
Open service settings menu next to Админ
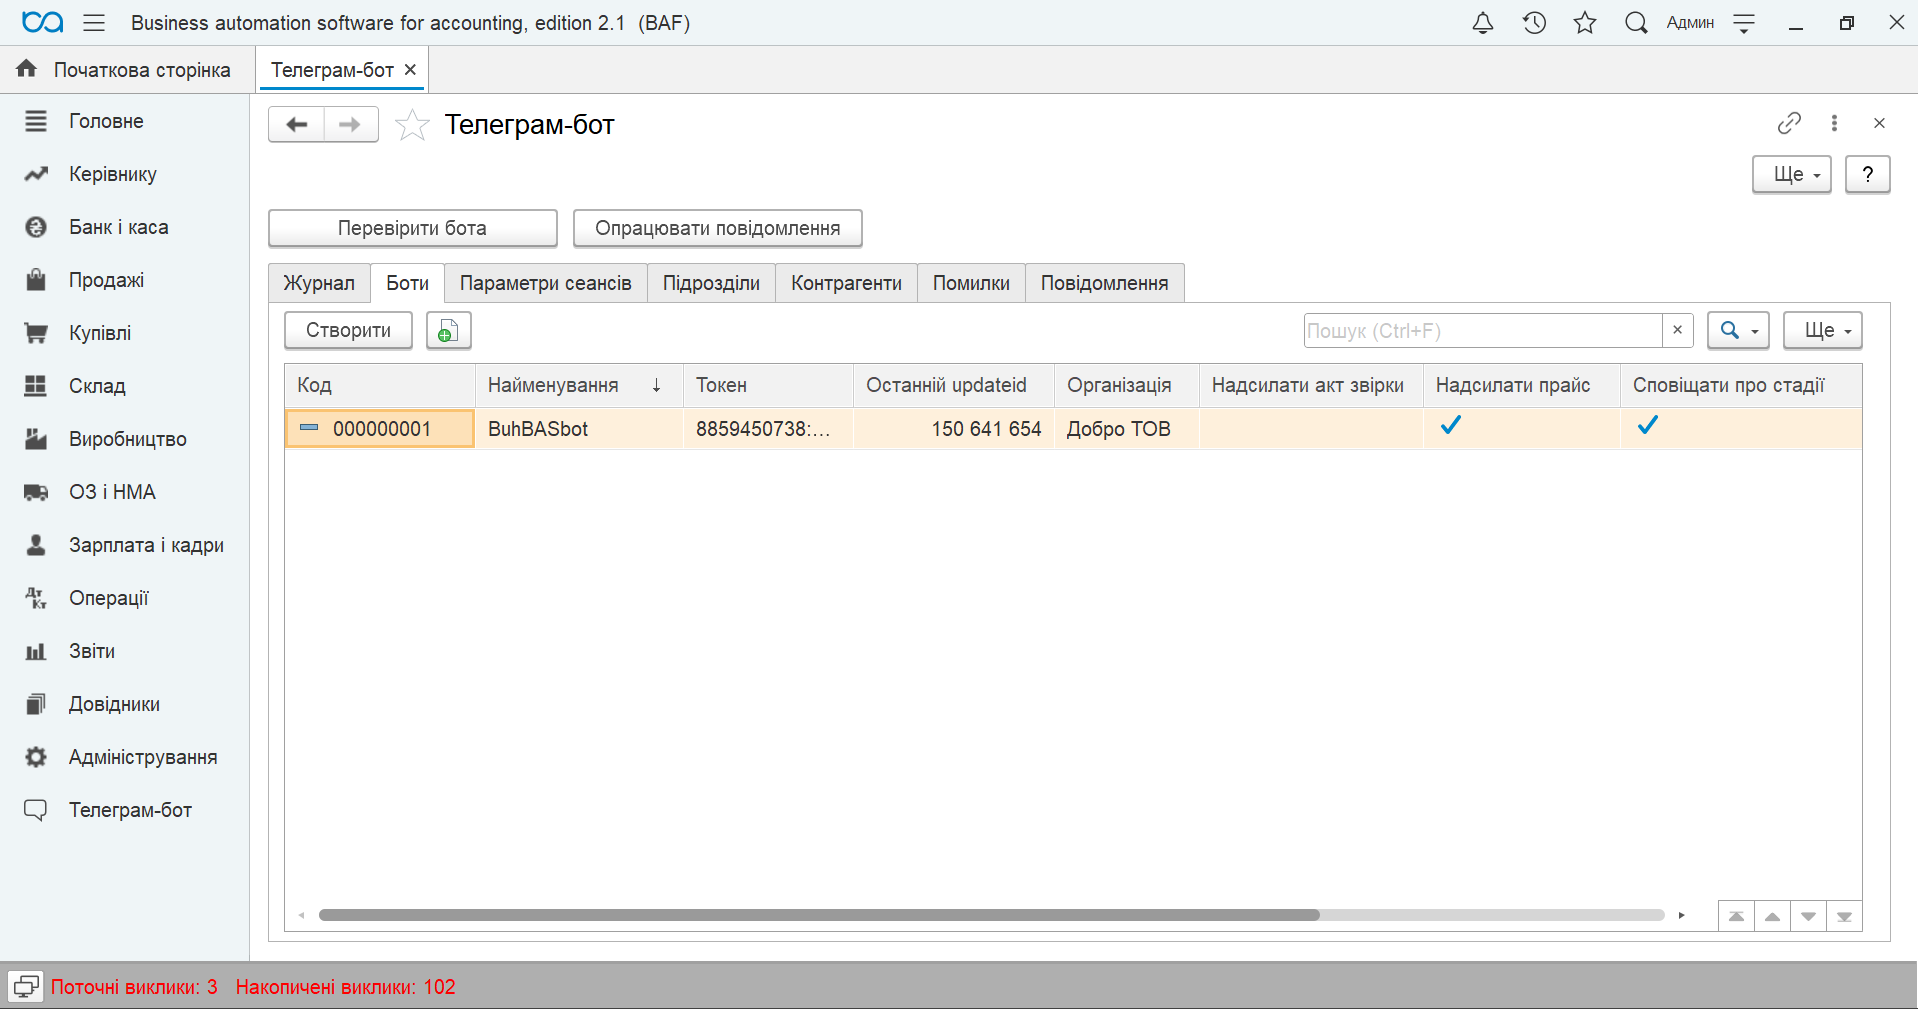click(x=1744, y=23)
